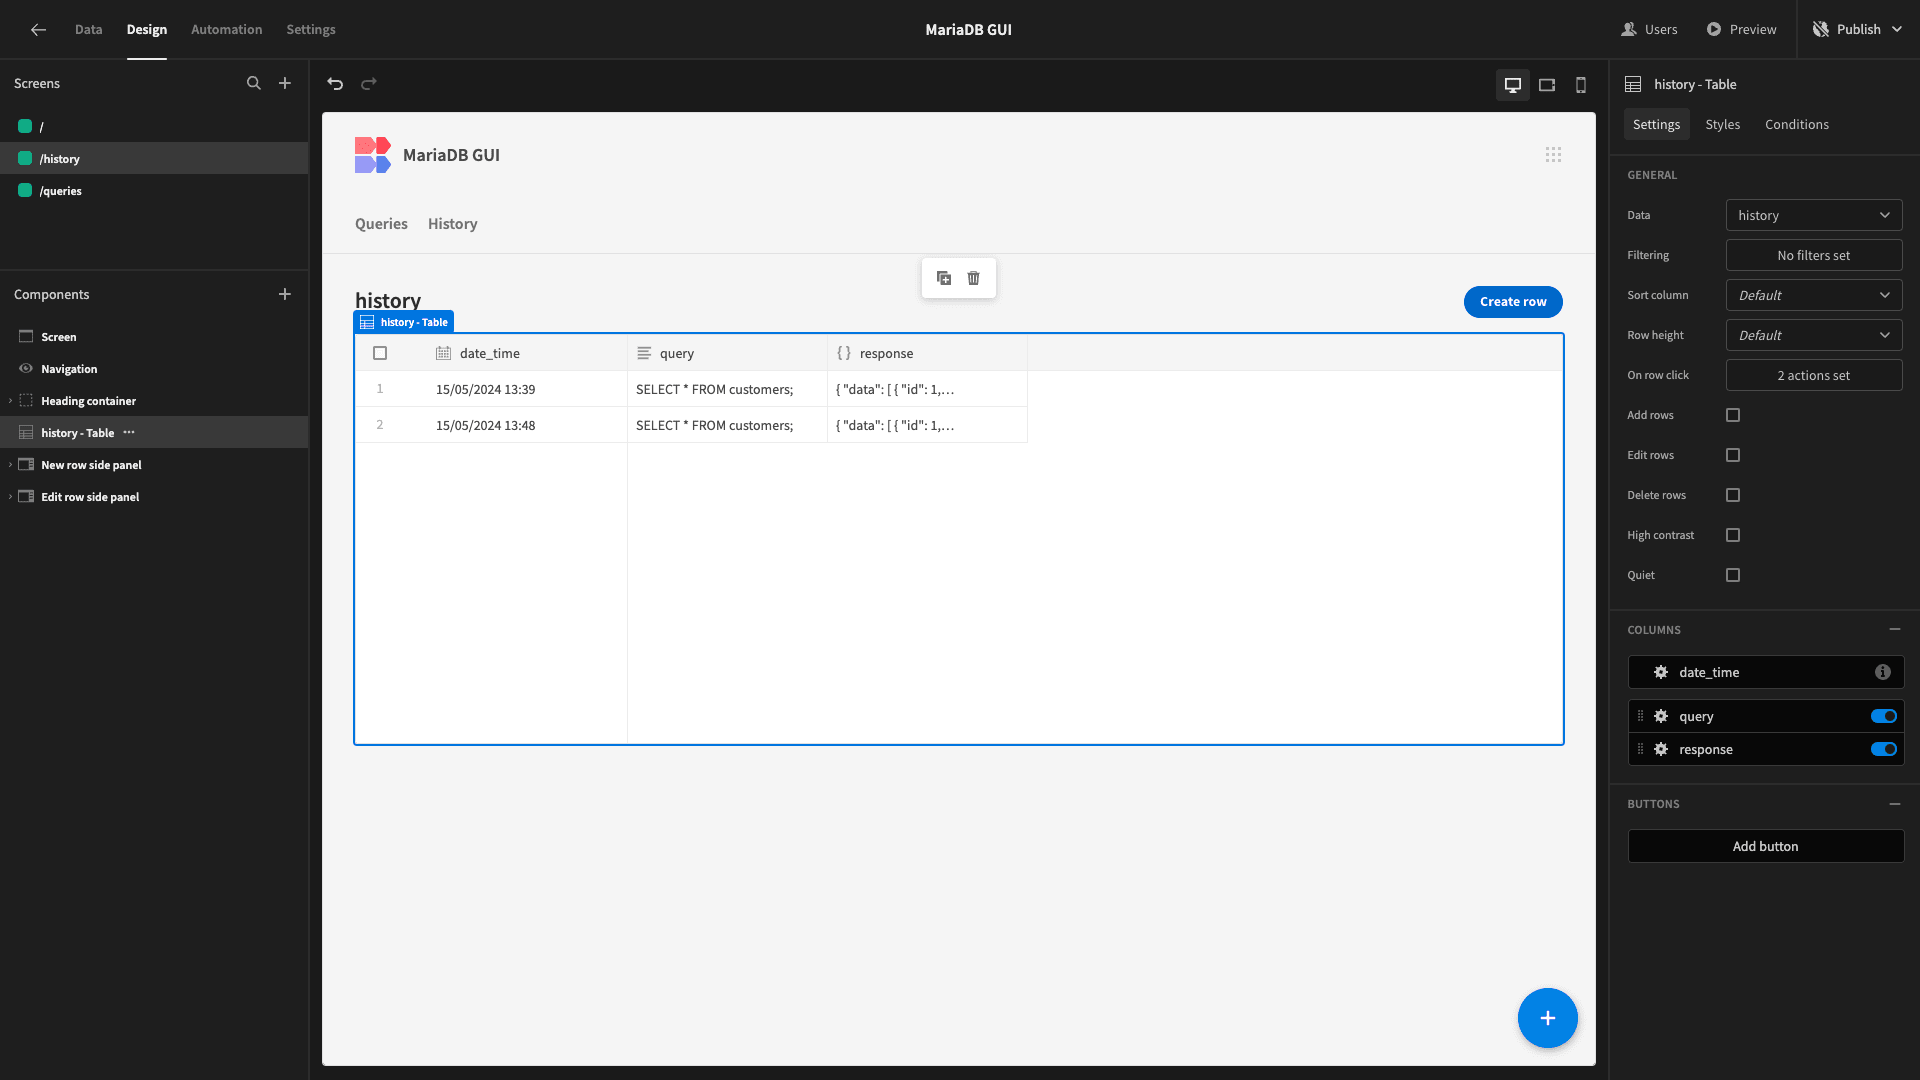Viewport: 1920px width, 1080px height.
Task: Open the Row height dropdown
Action: [1814, 335]
